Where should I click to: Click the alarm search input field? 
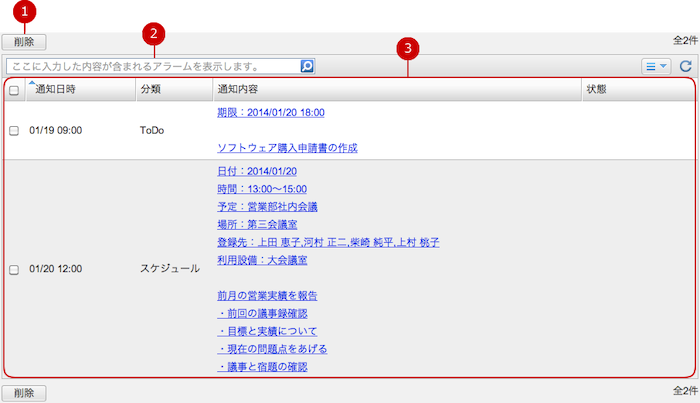pos(153,66)
